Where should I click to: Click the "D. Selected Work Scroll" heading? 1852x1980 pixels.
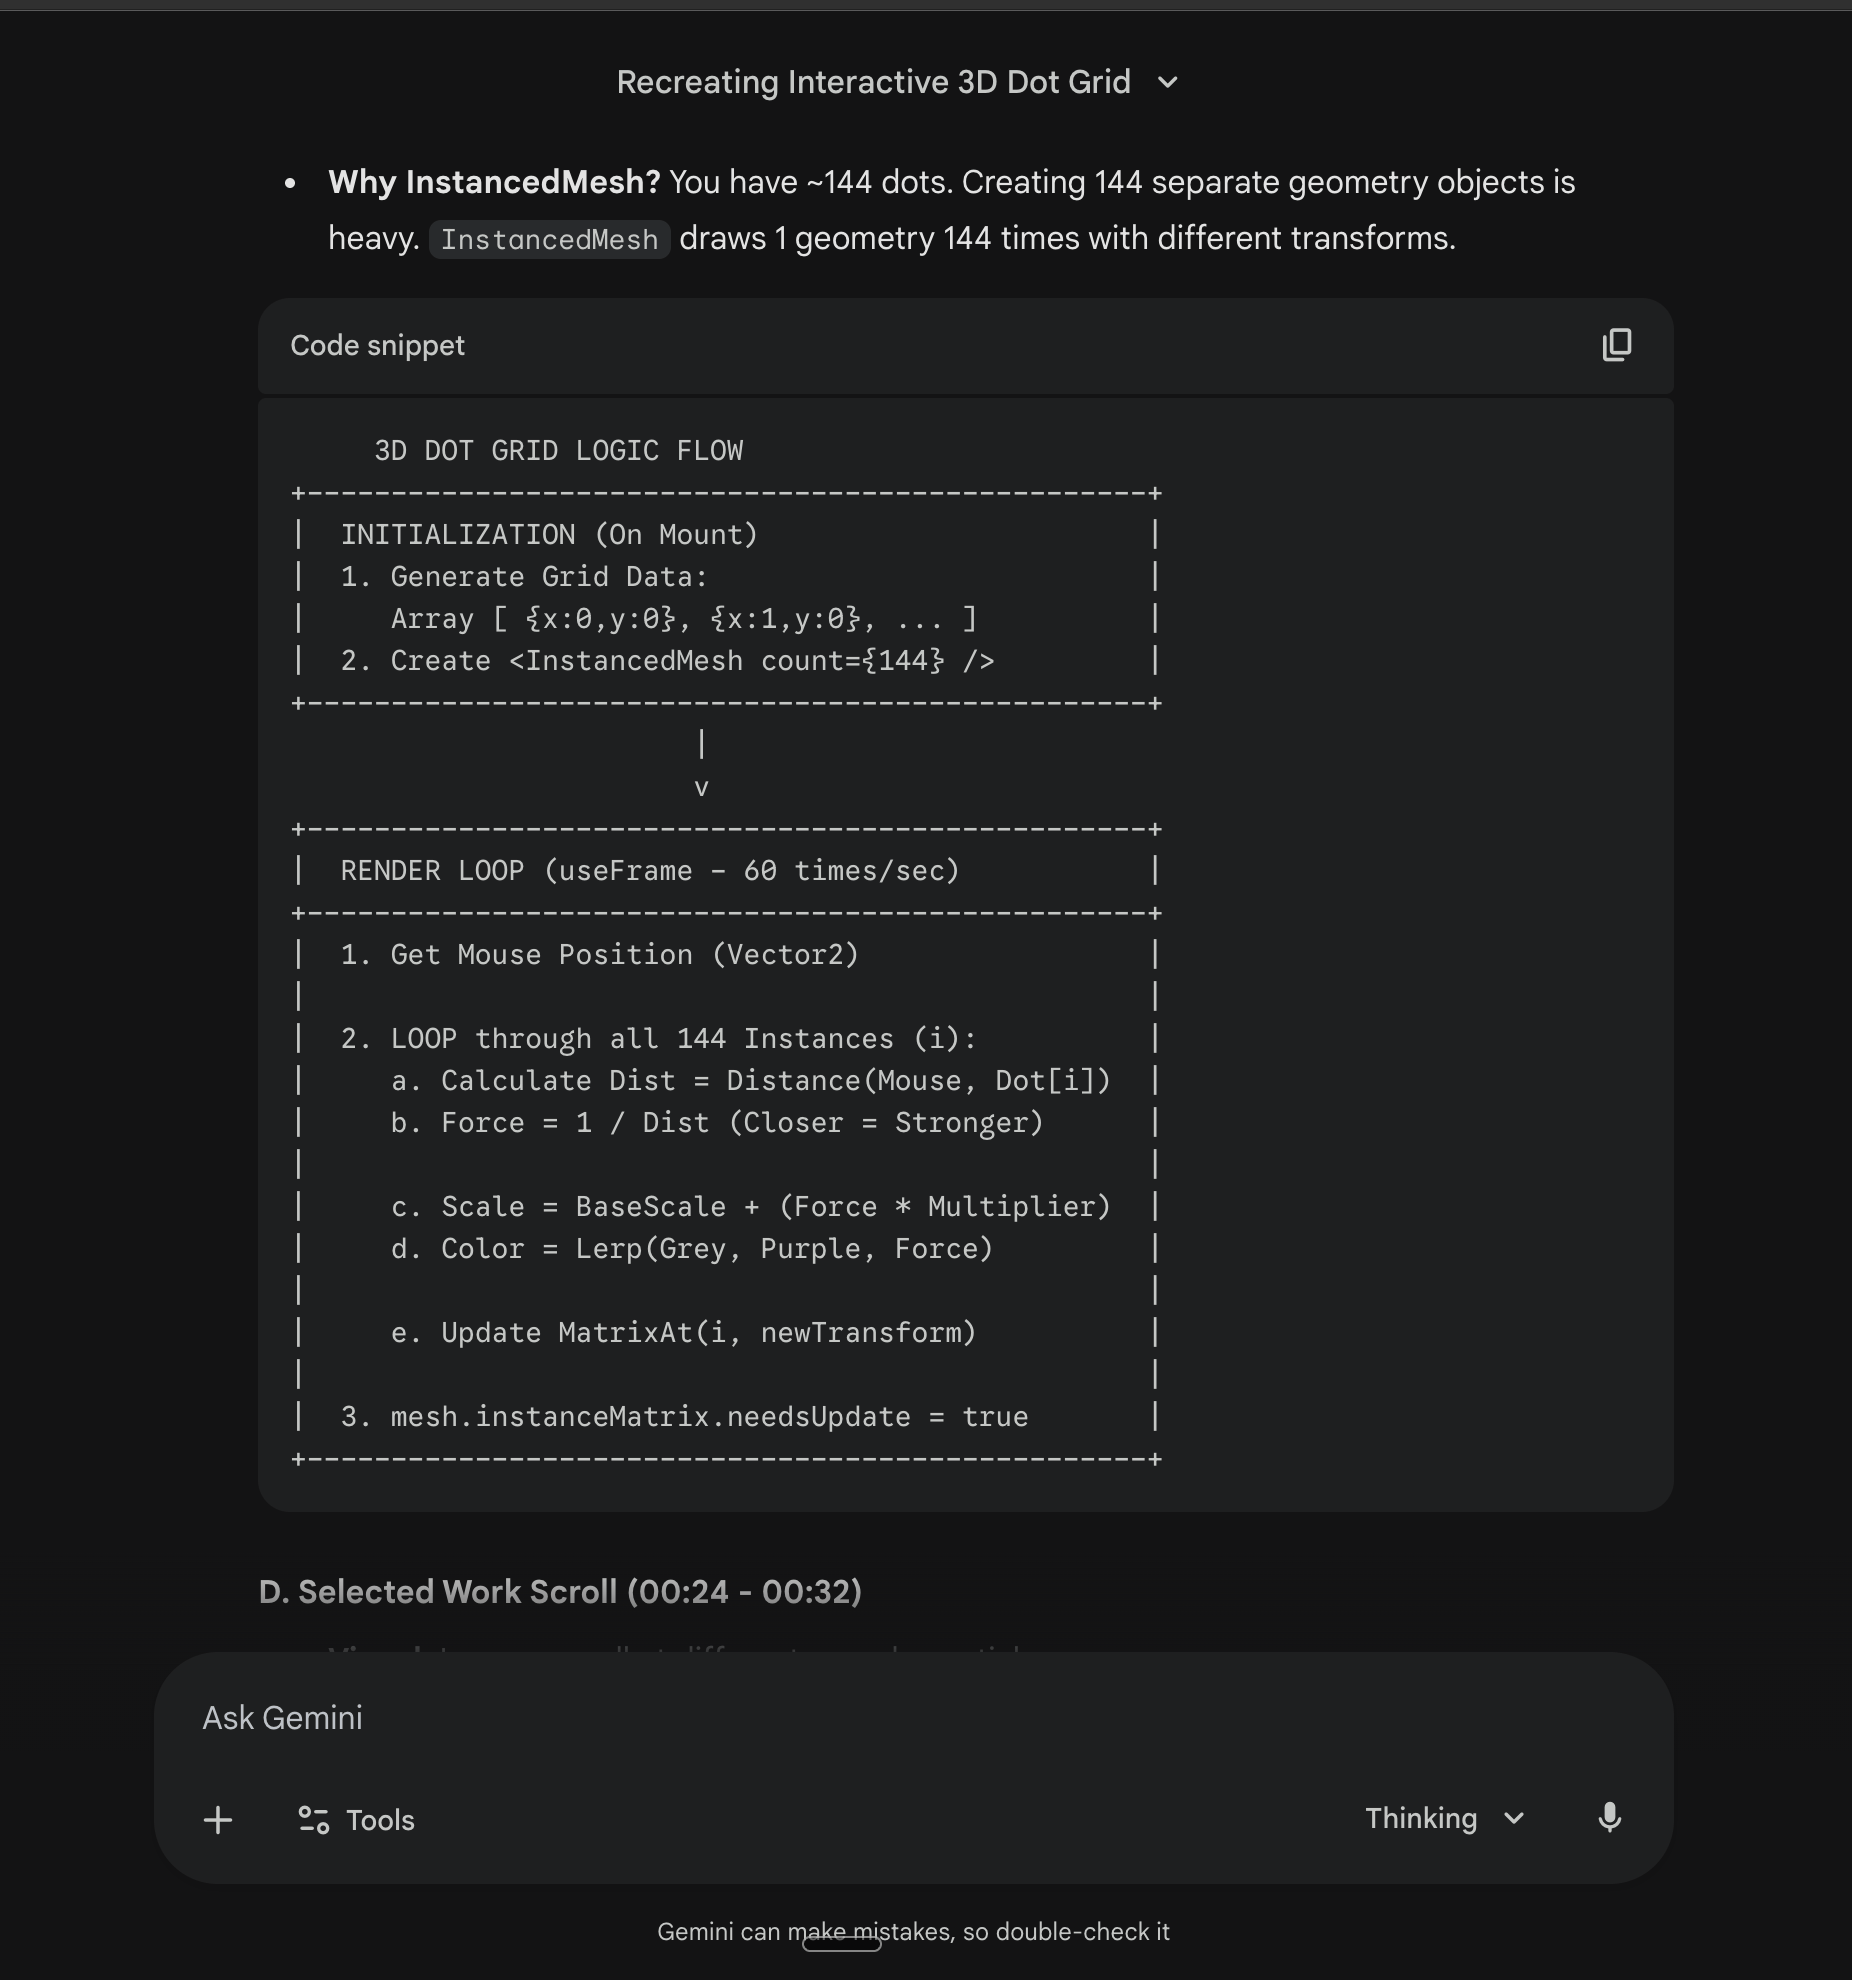(x=560, y=1591)
